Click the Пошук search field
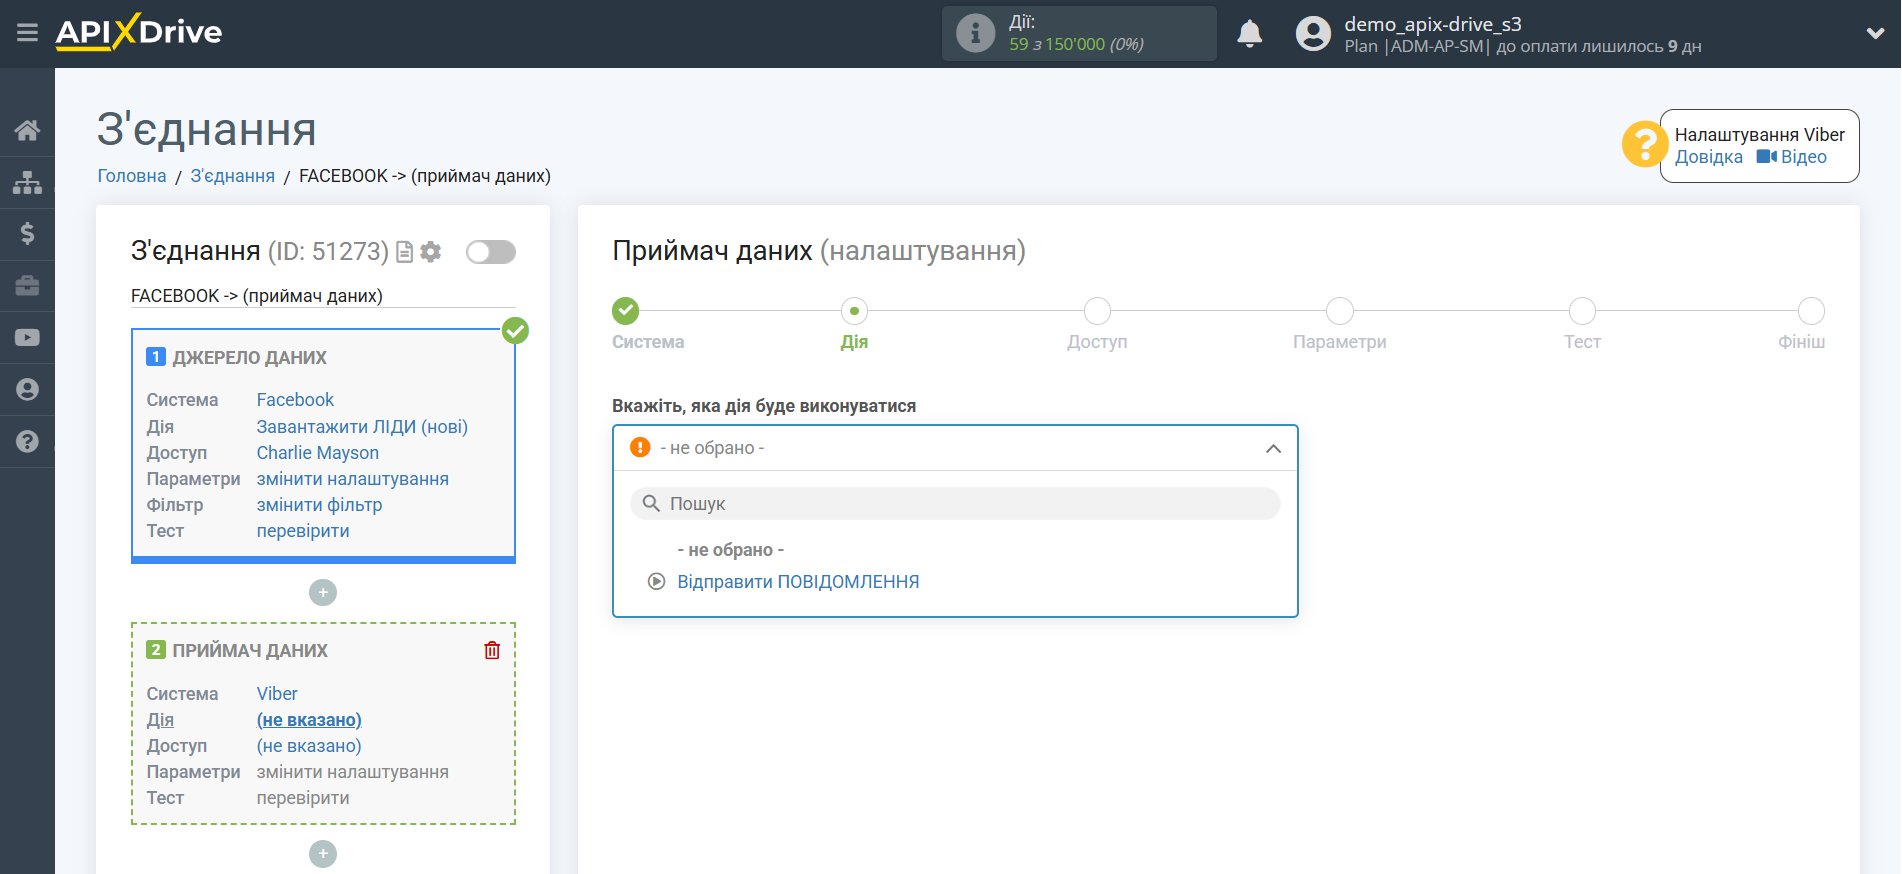Viewport: 1902px width, 874px height. click(x=955, y=504)
